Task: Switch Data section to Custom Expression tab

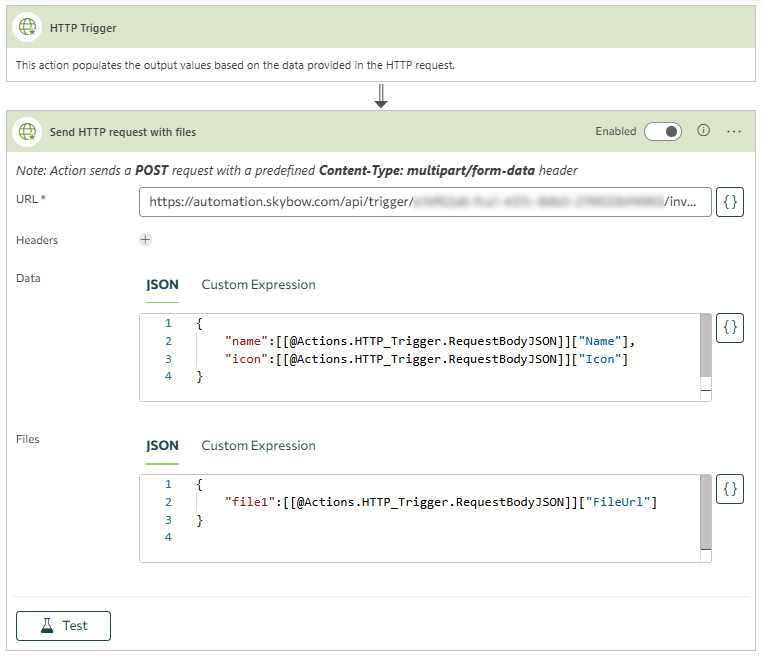Action: (258, 285)
